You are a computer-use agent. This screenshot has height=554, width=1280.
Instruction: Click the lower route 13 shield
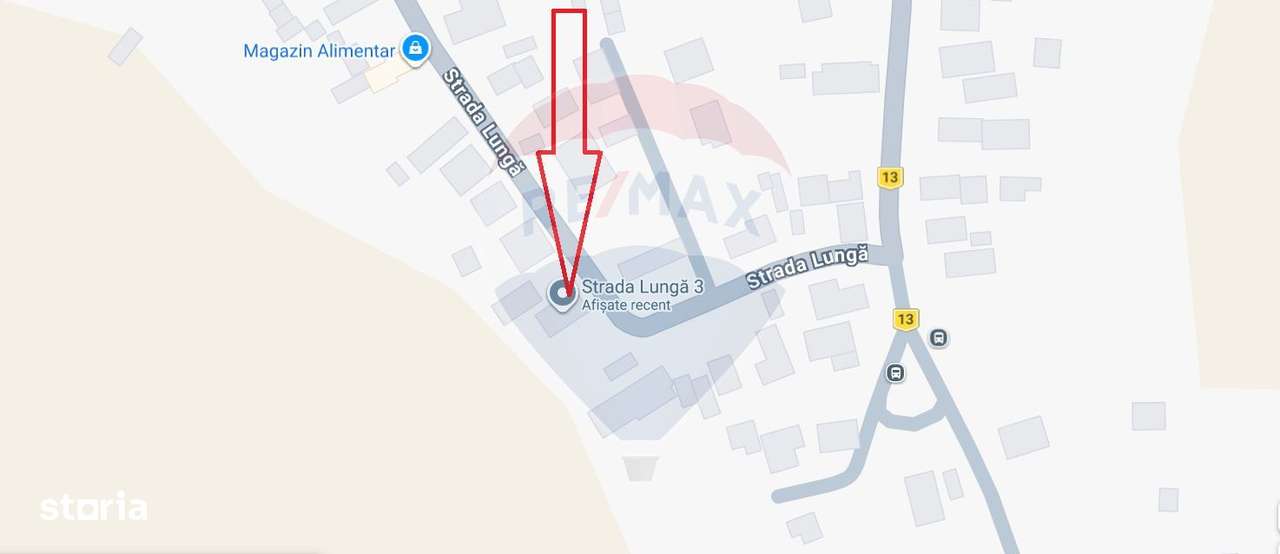point(905,319)
